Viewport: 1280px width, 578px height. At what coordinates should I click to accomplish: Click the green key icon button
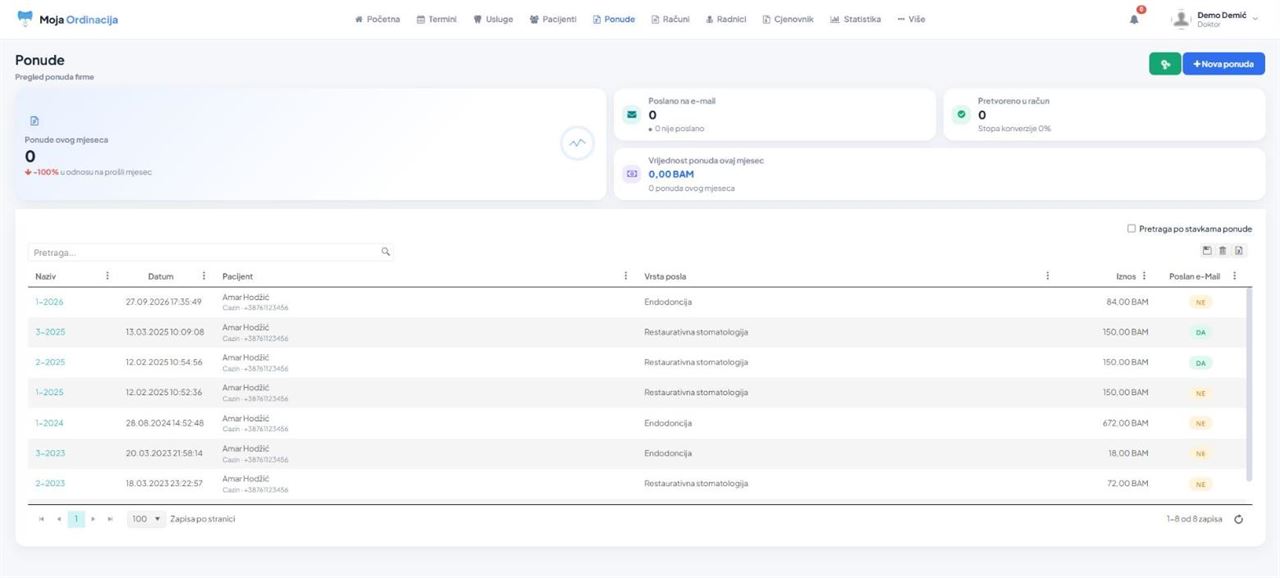pos(1164,64)
